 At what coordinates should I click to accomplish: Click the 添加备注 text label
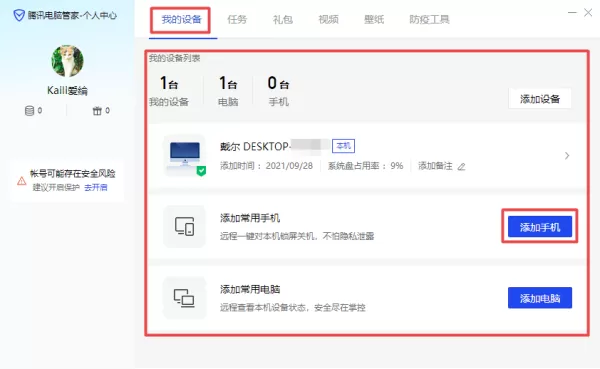pyautogui.click(x=435, y=166)
